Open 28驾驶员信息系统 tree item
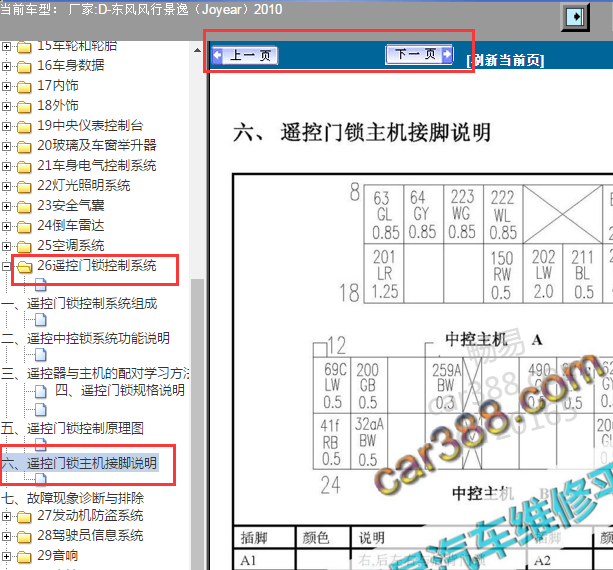Viewport: 613px width, 570px height. (x=90, y=536)
